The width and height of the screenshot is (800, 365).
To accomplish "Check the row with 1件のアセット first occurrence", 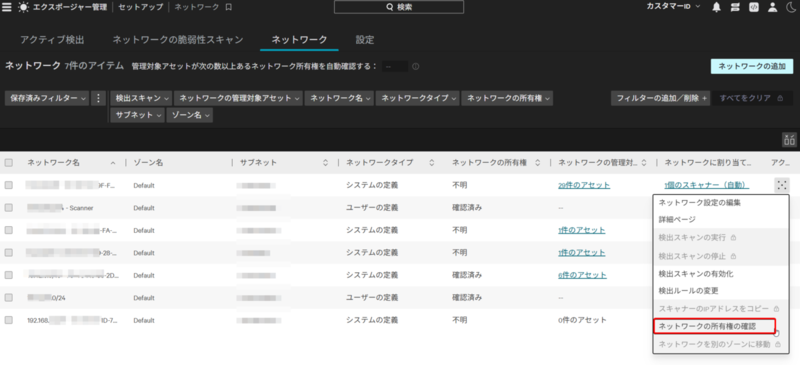I will (9, 230).
